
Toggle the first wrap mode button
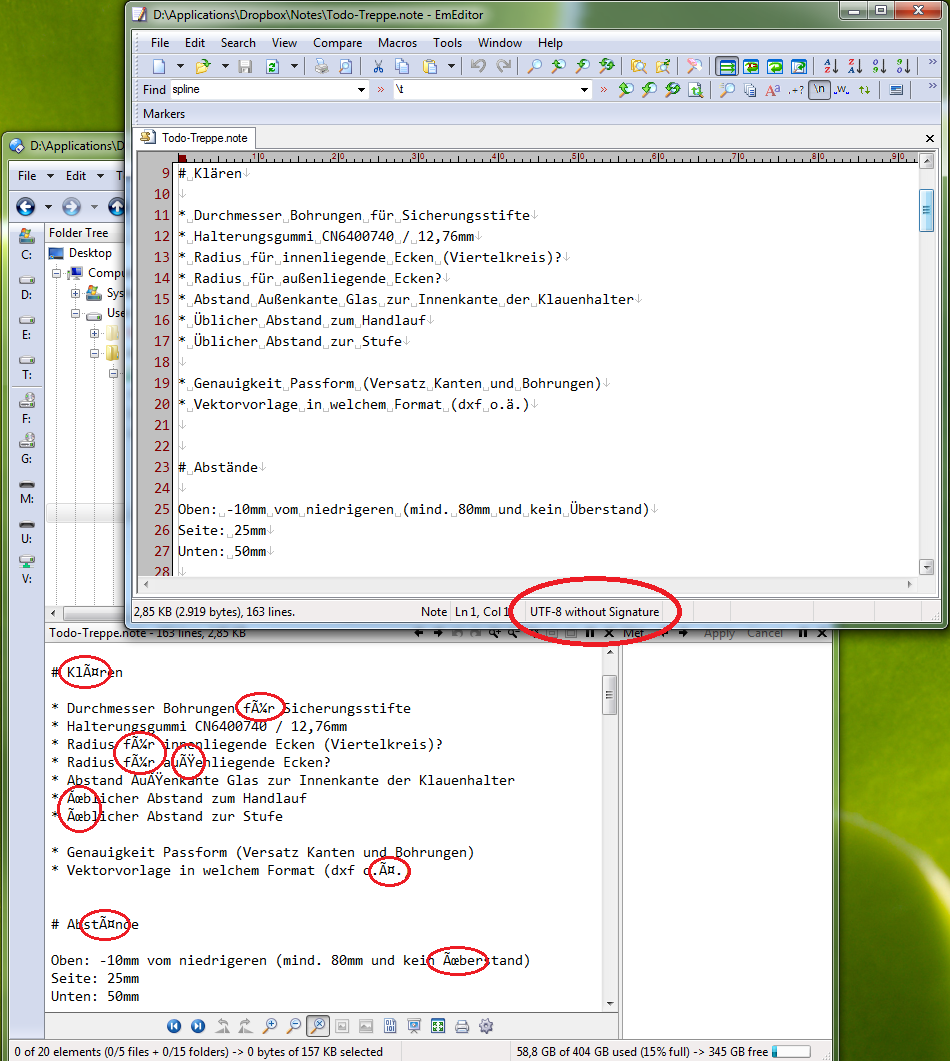pyautogui.click(x=726, y=67)
